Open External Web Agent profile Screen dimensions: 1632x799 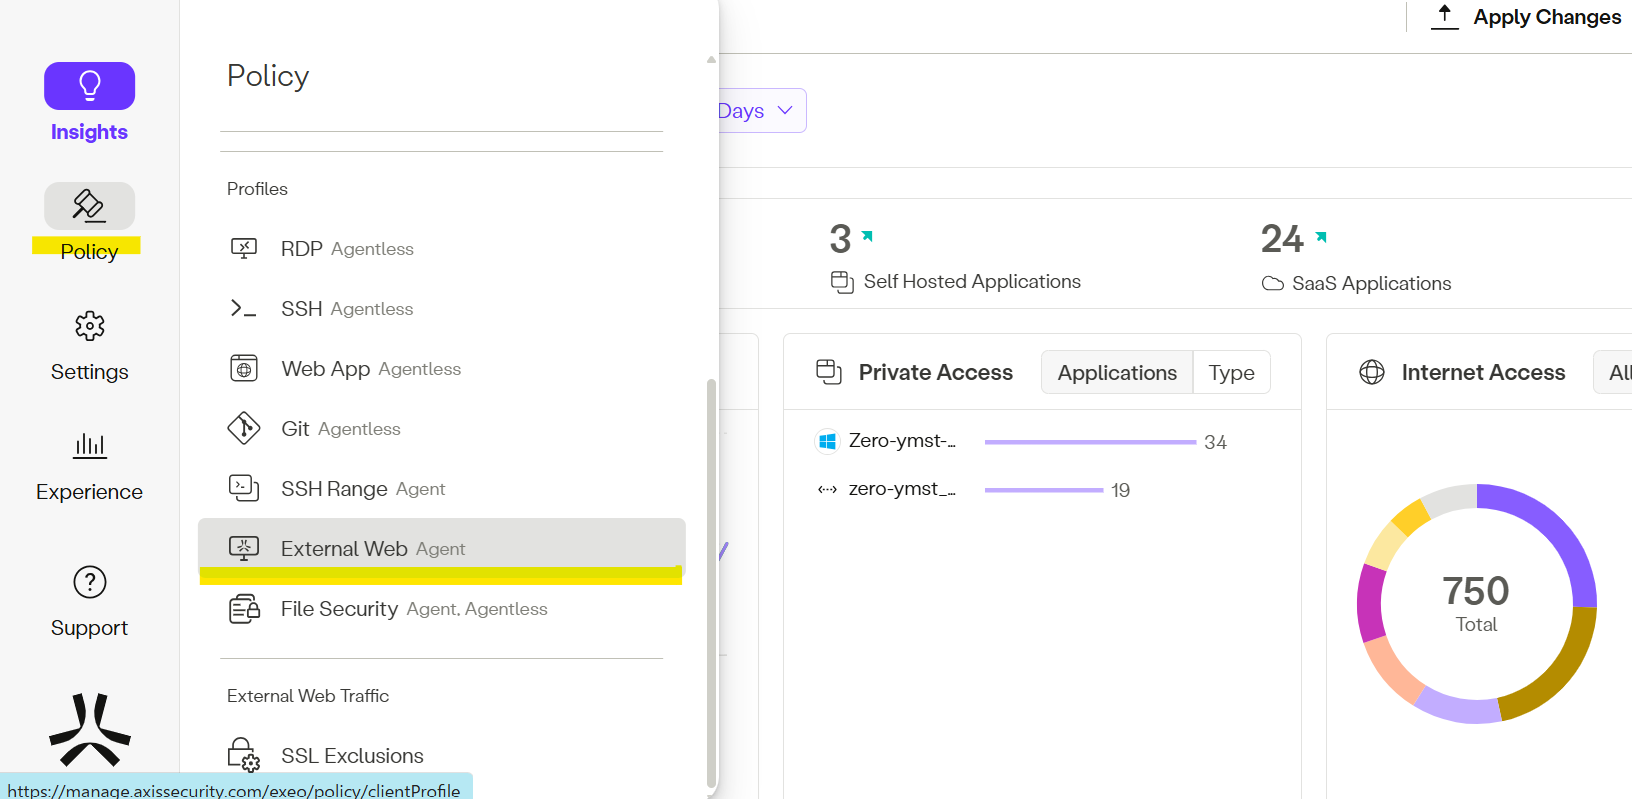click(x=372, y=548)
